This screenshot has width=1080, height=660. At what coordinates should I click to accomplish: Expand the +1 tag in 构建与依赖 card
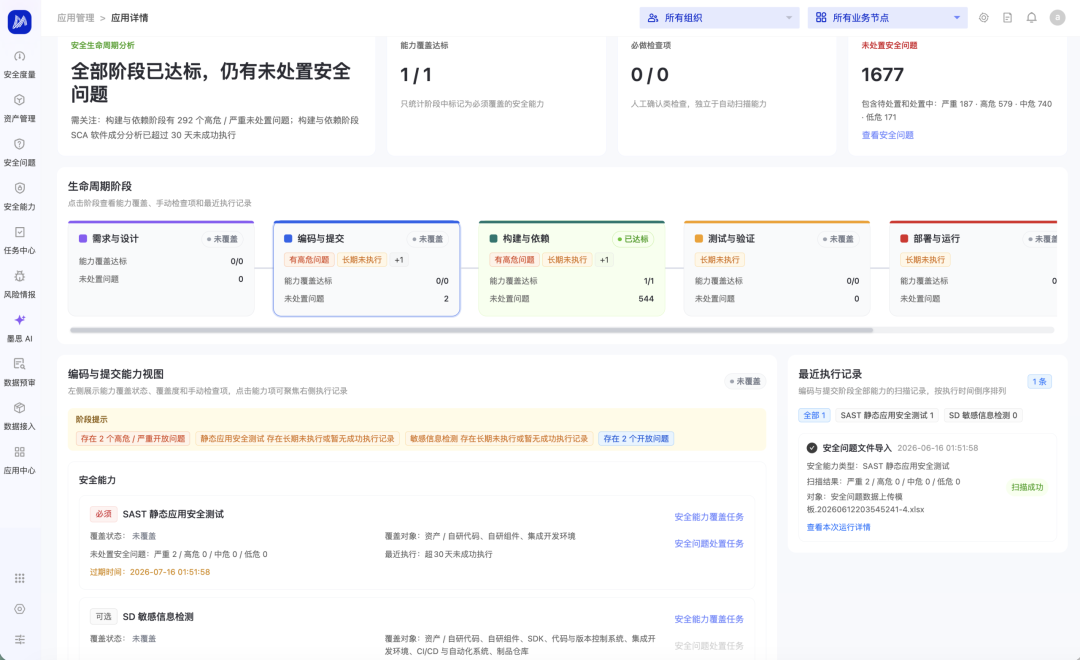tap(604, 260)
